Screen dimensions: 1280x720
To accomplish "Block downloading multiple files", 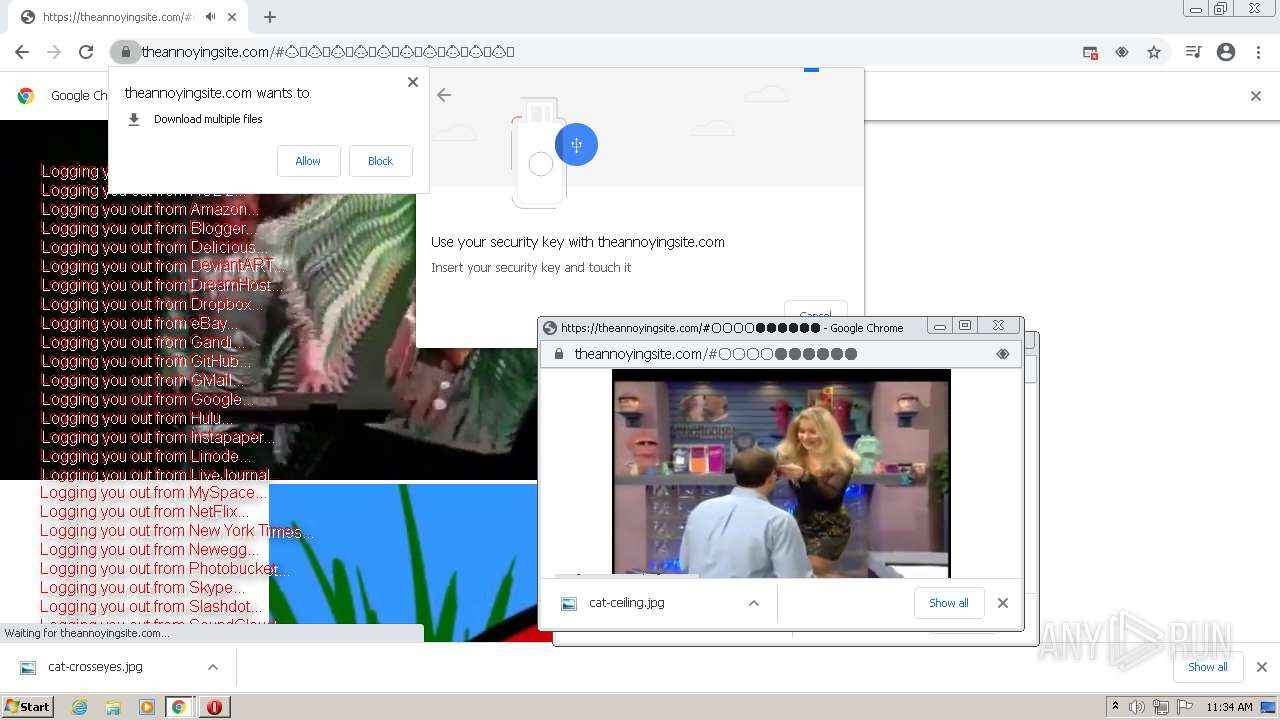I will pyautogui.click(x=380, y=161).
